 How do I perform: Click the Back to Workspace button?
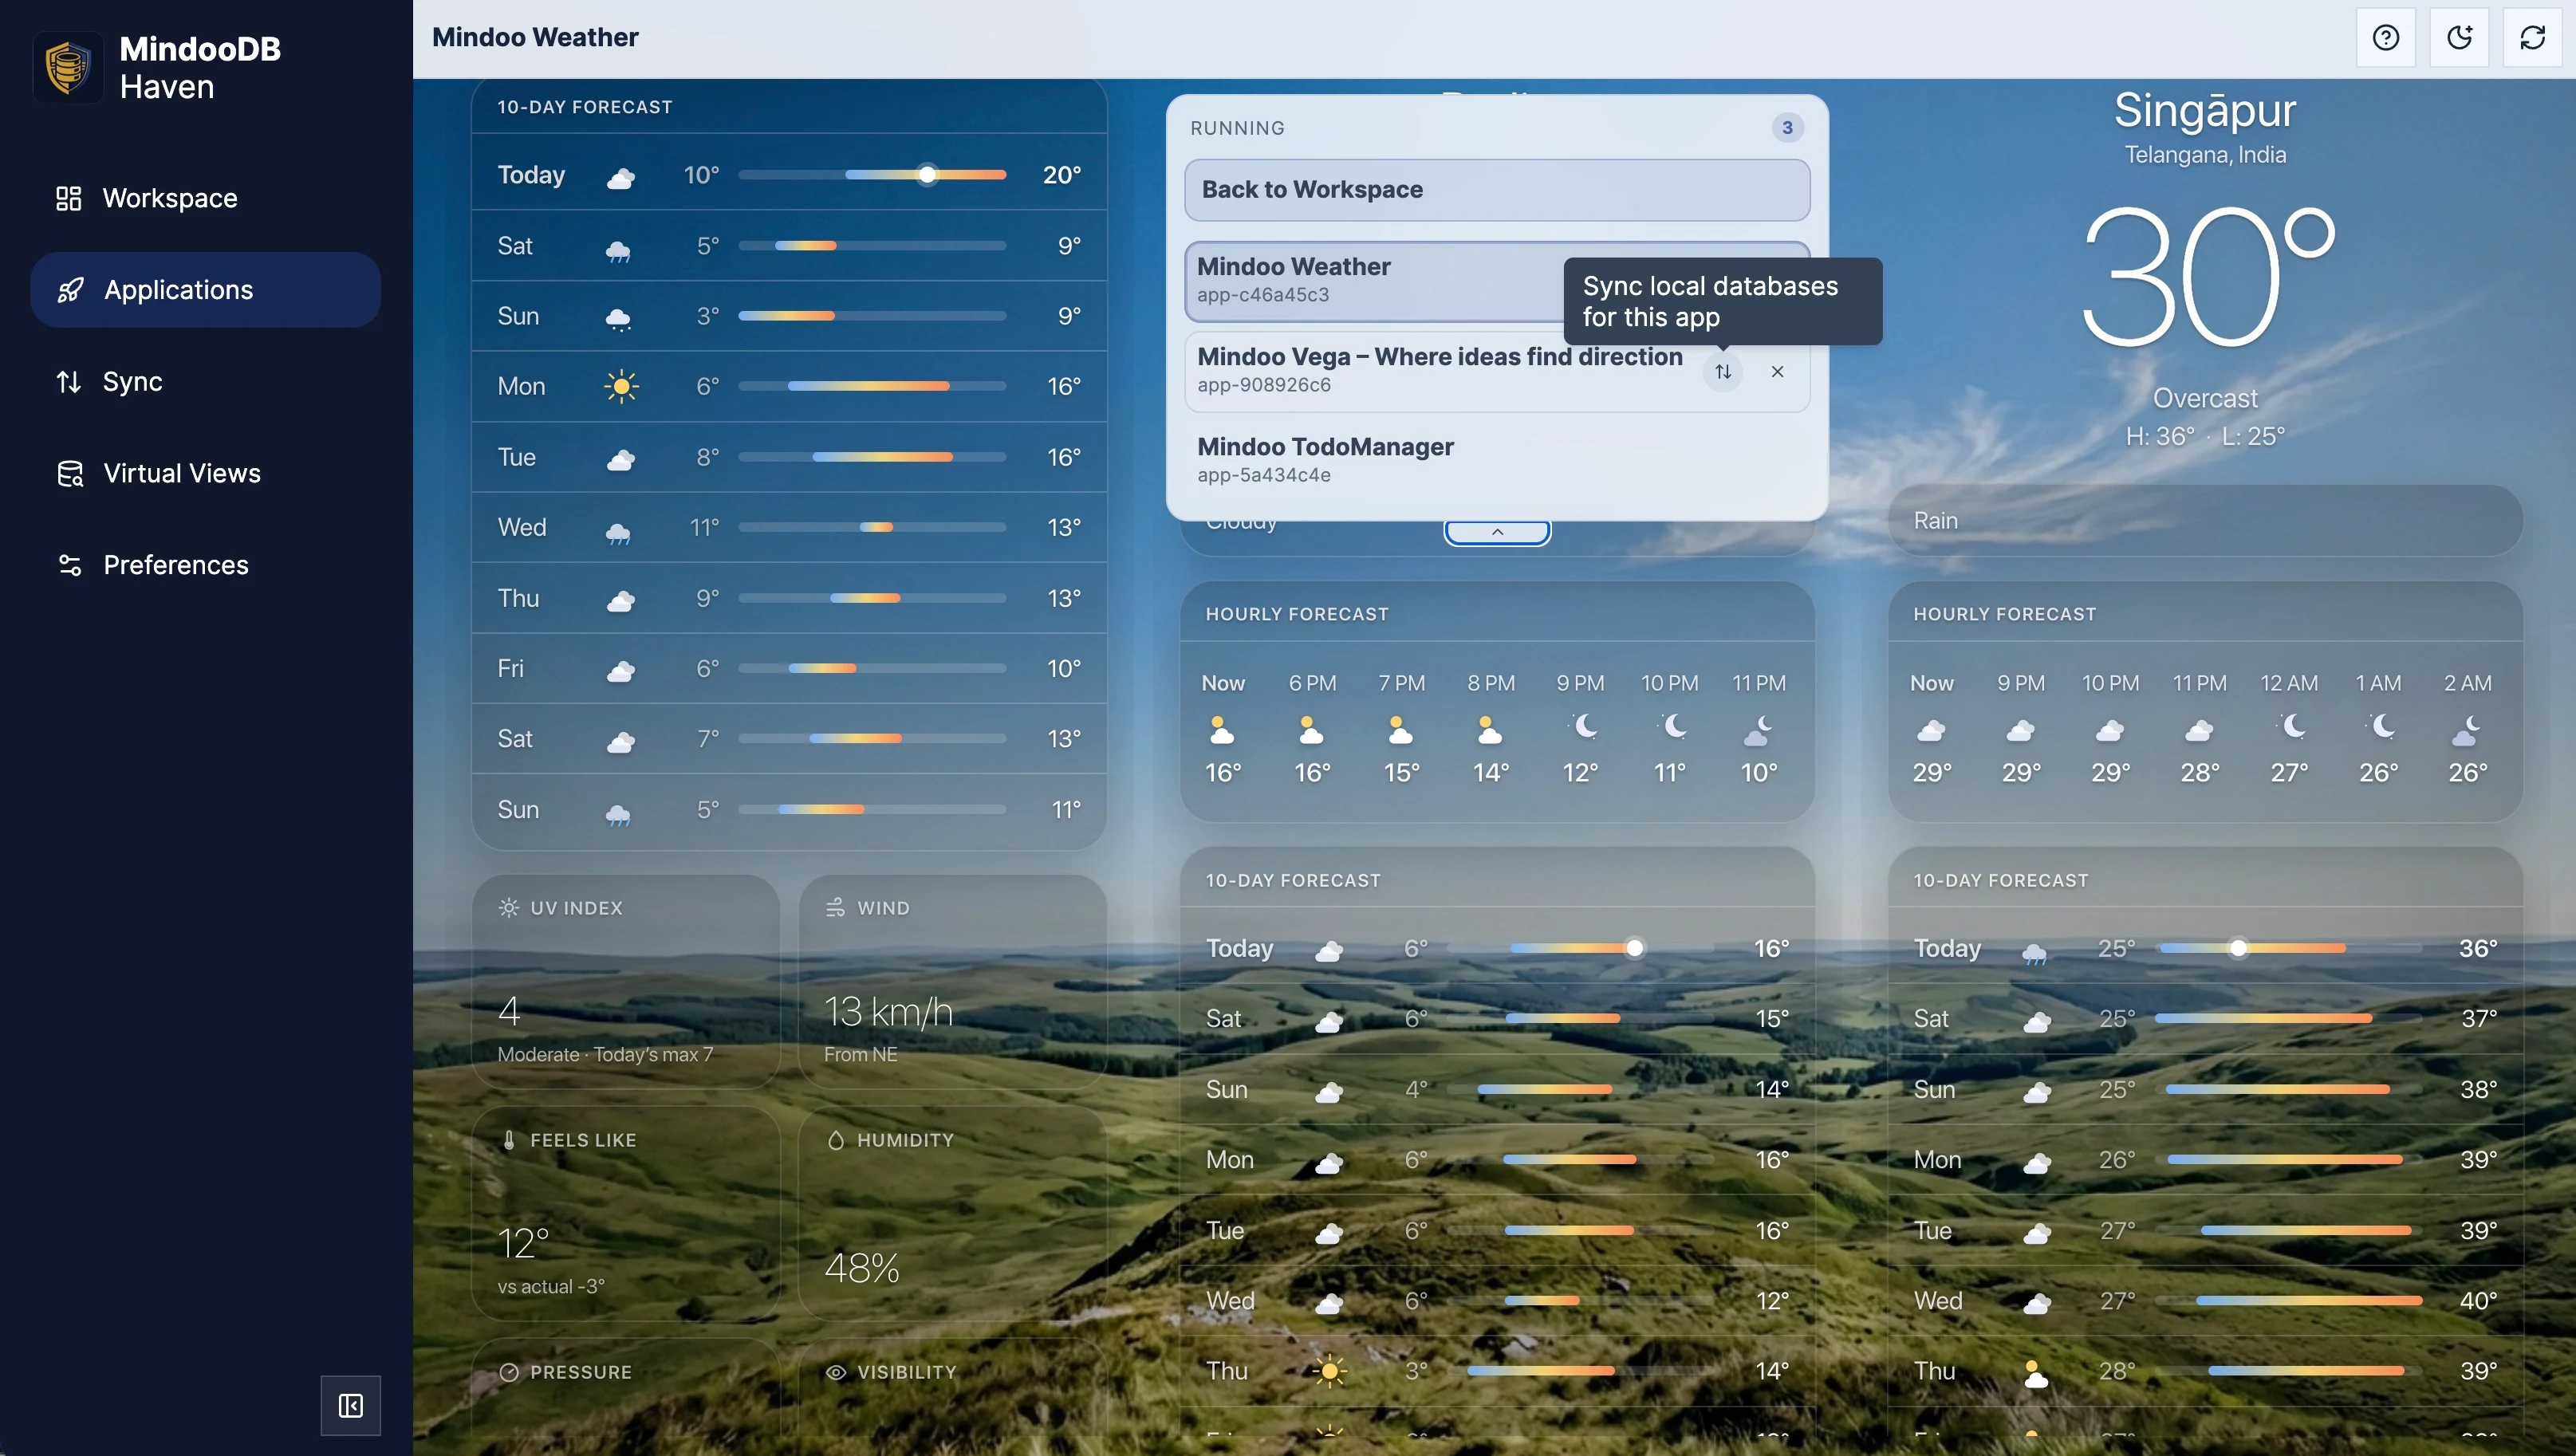pos(1497,190)
